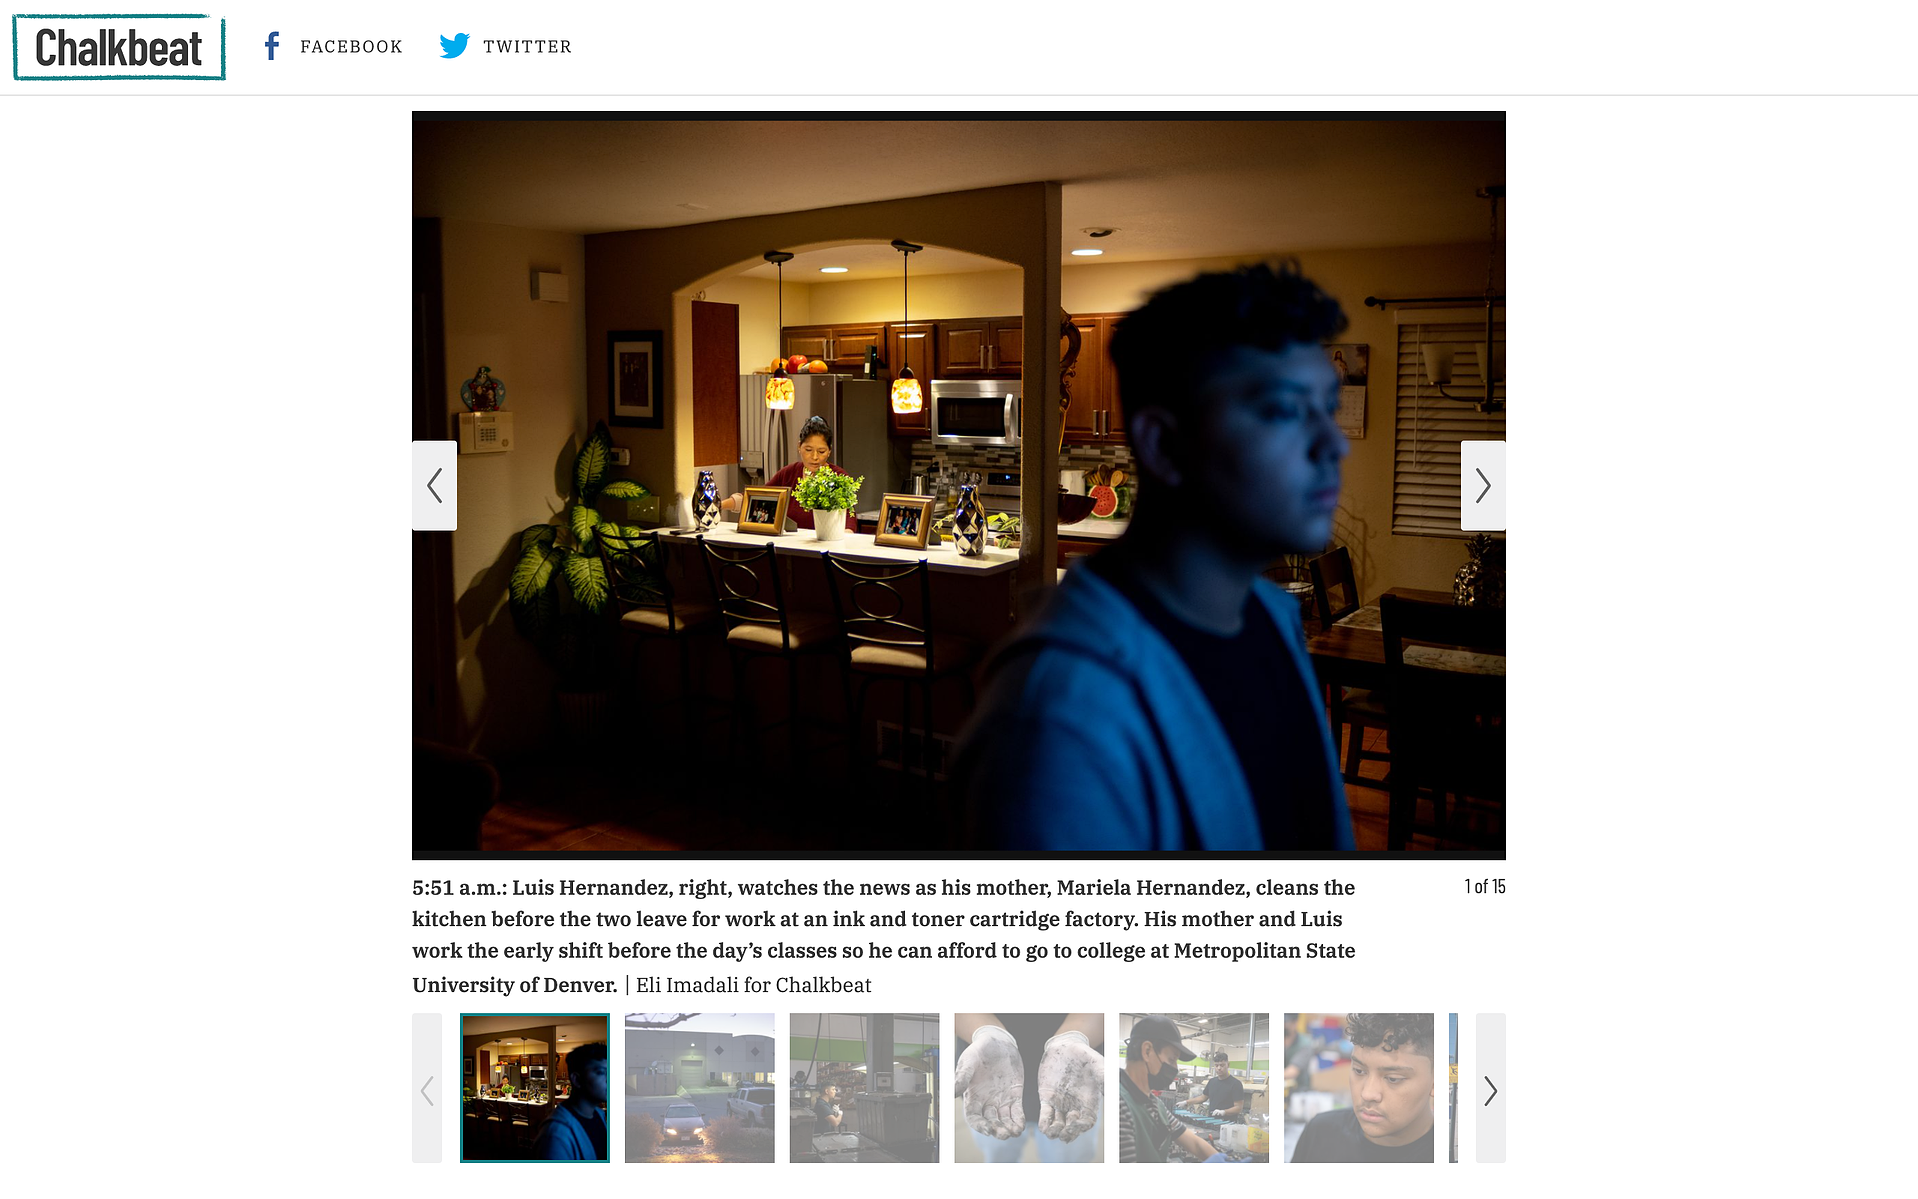
Task: Select the masked workers thumbnail
Action: click(x=1194, y=1088)
